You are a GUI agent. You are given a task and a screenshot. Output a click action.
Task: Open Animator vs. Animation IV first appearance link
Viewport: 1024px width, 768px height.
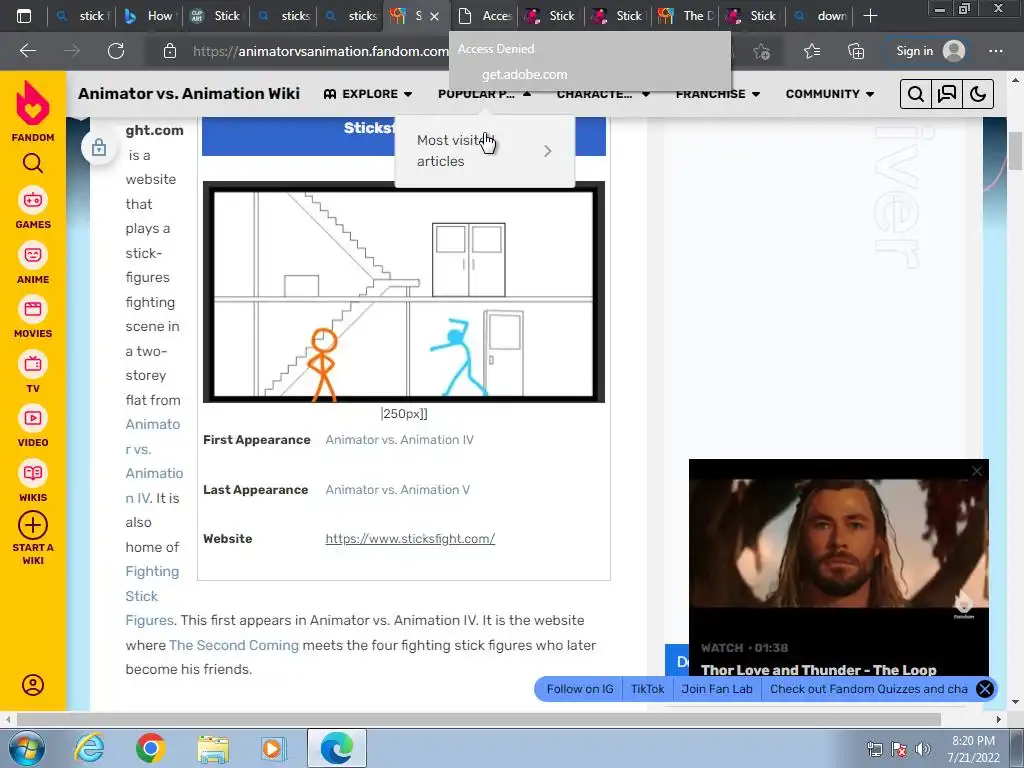coord(400,440)
